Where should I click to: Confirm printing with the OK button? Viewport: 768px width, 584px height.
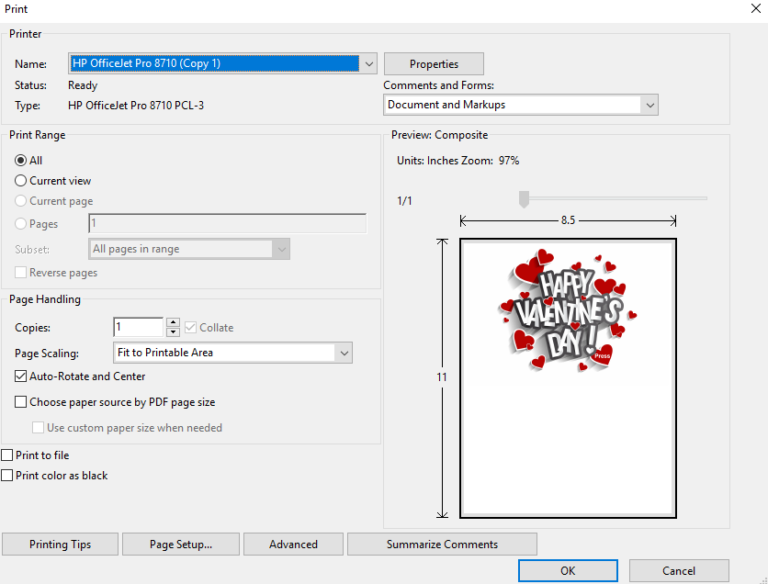pyautogui.click(x=567, y=571)
